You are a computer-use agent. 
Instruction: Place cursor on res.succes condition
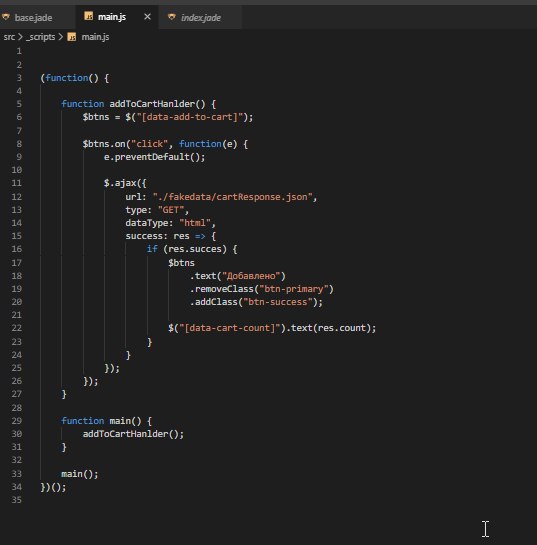(x=195, y=249)
